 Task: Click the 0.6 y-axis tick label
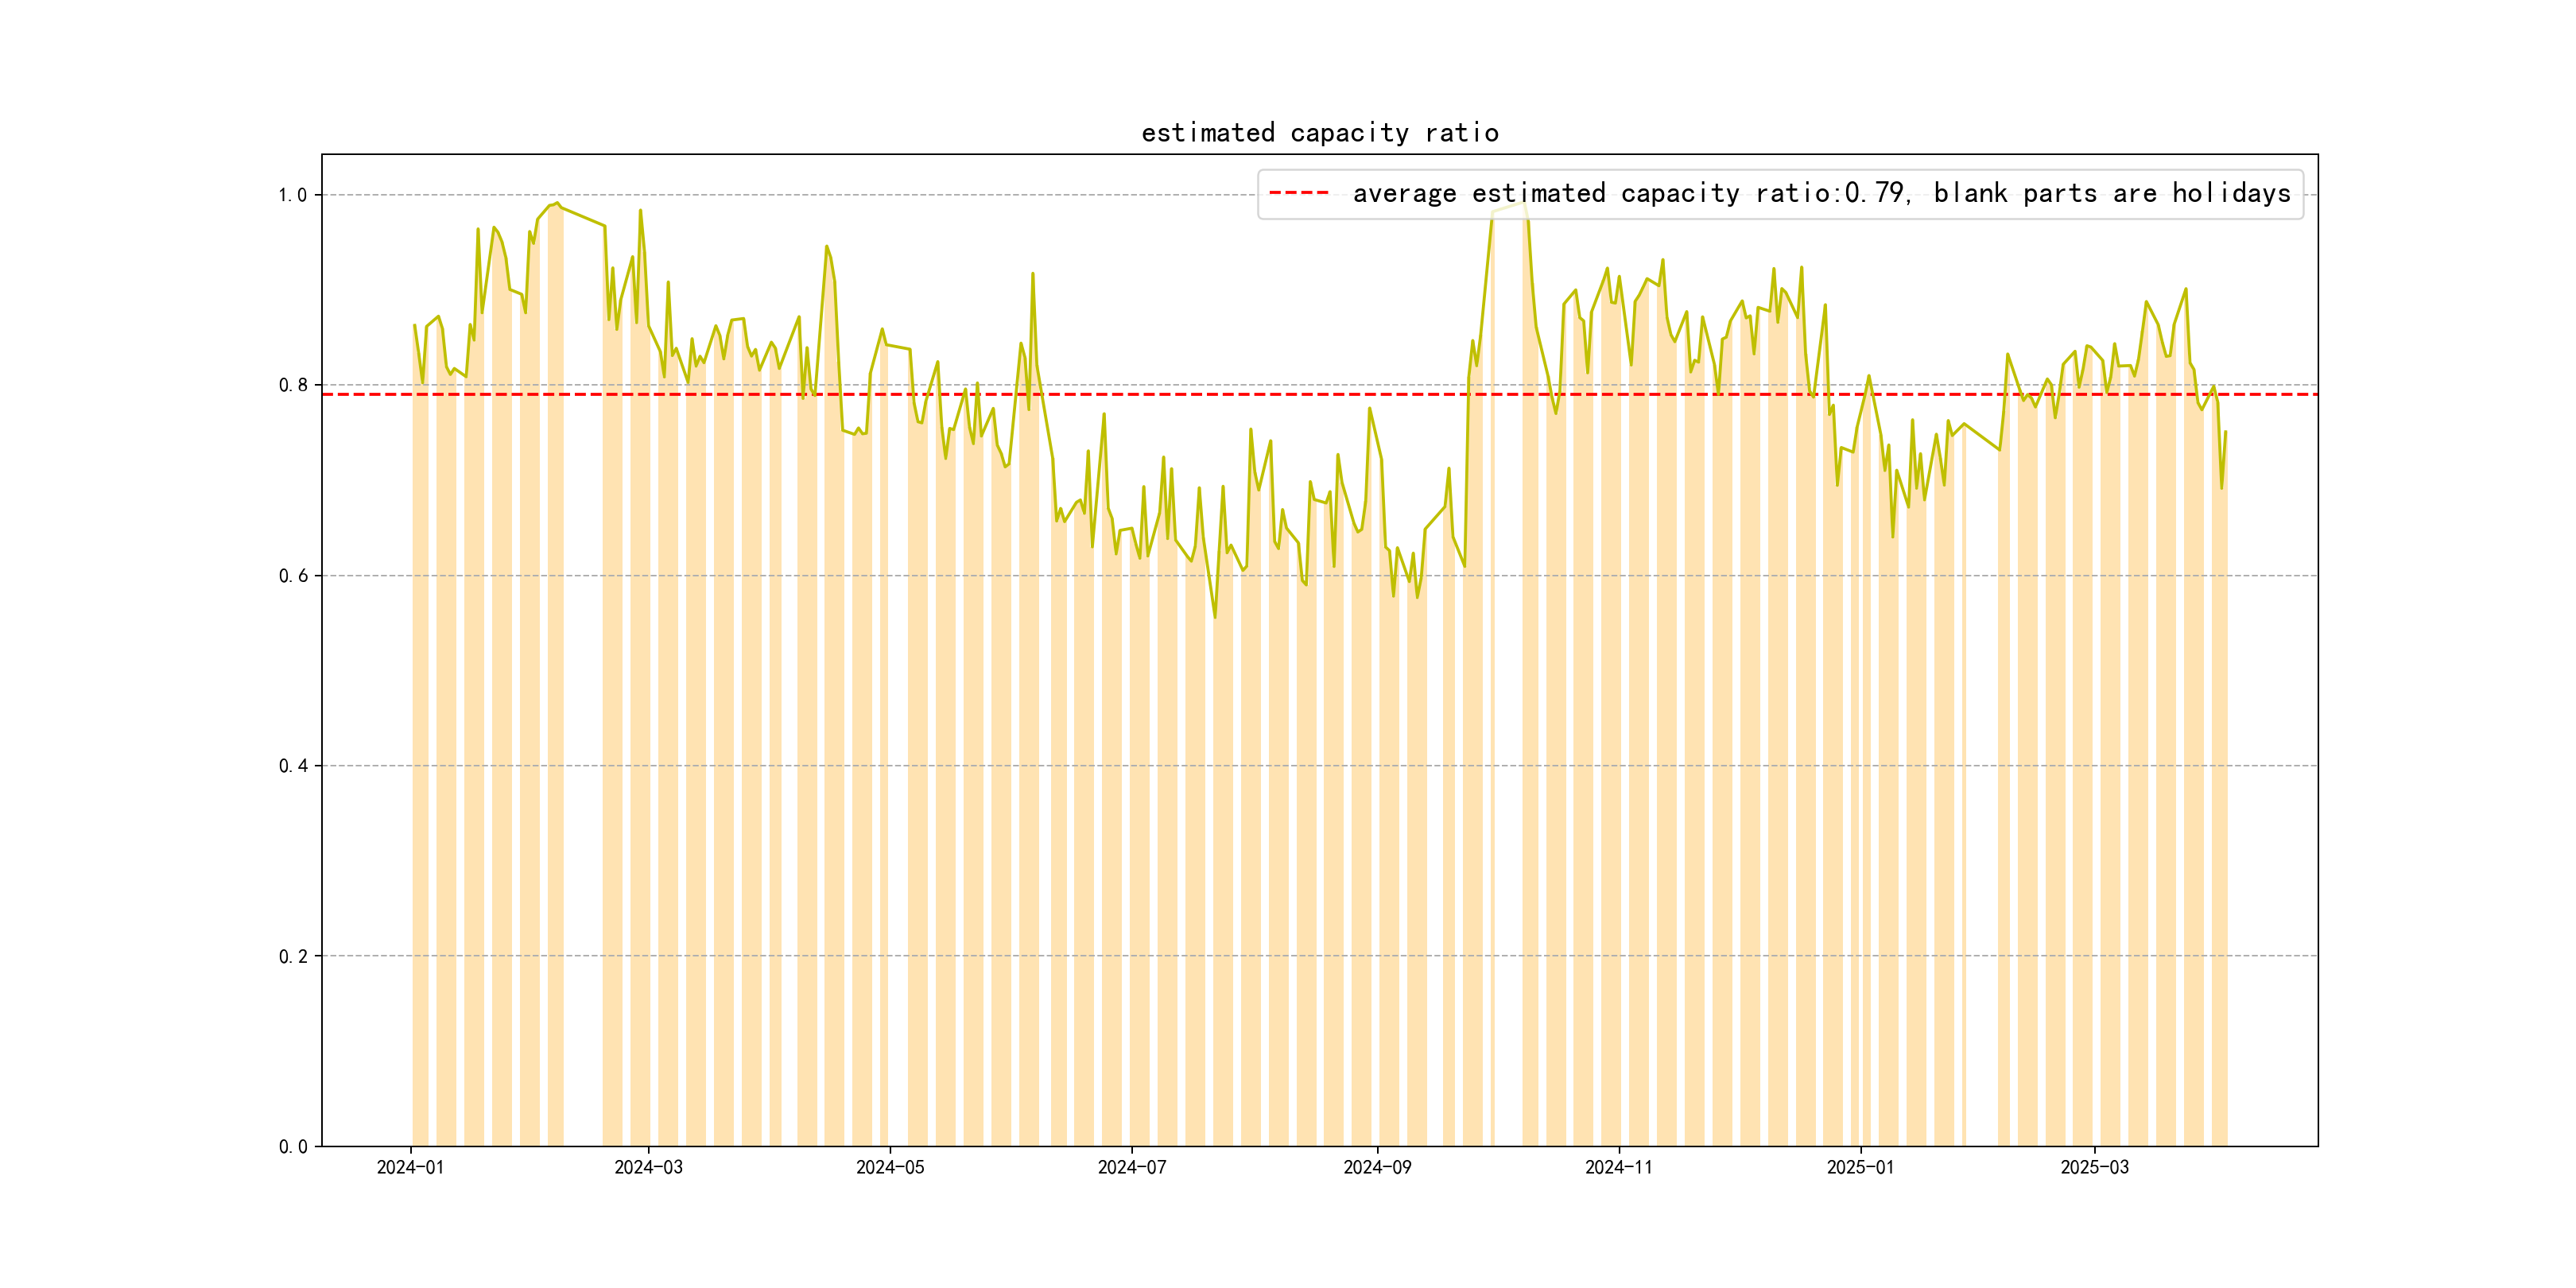pos(292,576)
